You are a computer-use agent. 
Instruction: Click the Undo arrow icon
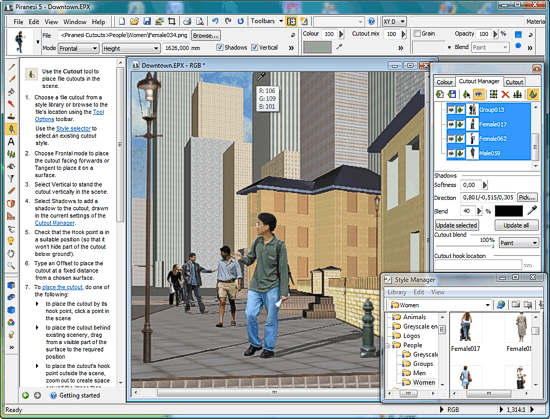[x=215, y=21]
